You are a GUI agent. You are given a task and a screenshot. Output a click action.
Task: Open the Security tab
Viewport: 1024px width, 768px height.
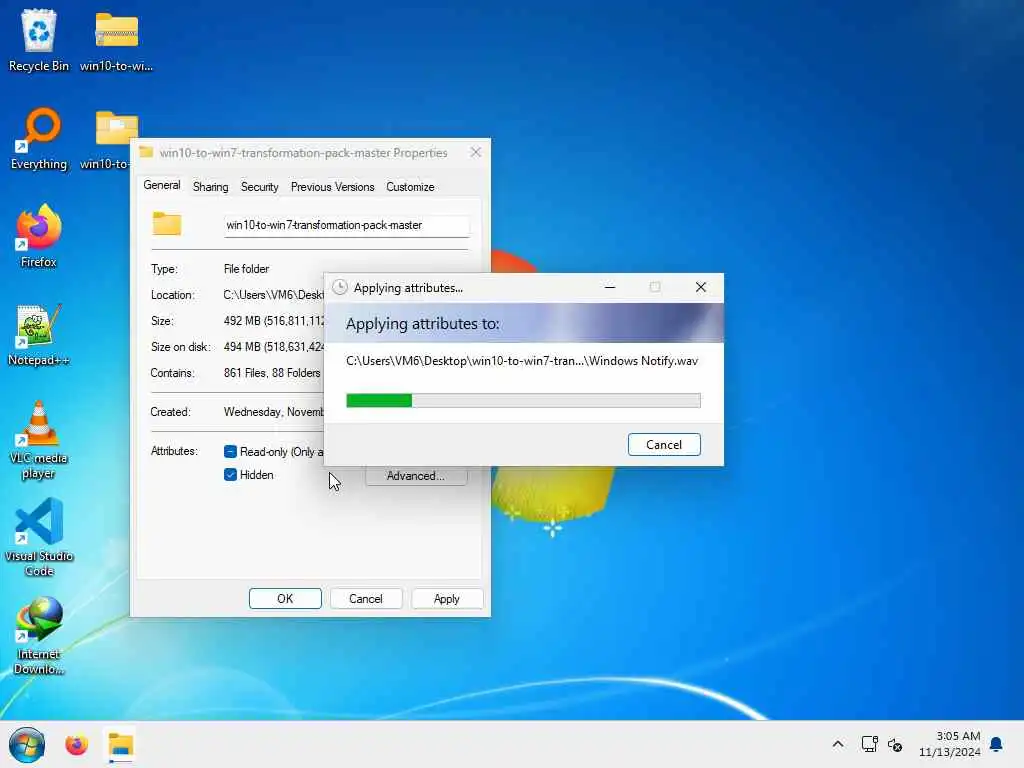(x=259, y=187)
